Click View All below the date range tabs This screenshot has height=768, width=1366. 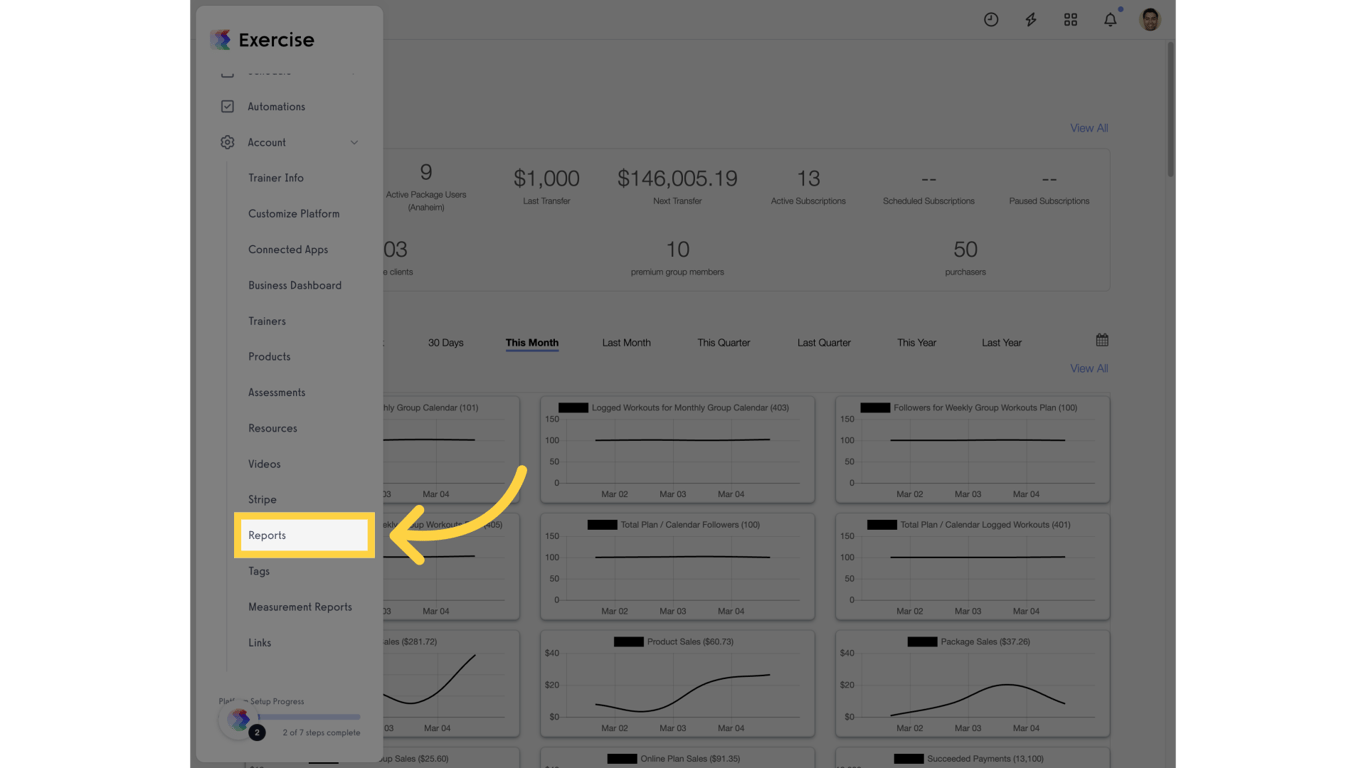1089,368
